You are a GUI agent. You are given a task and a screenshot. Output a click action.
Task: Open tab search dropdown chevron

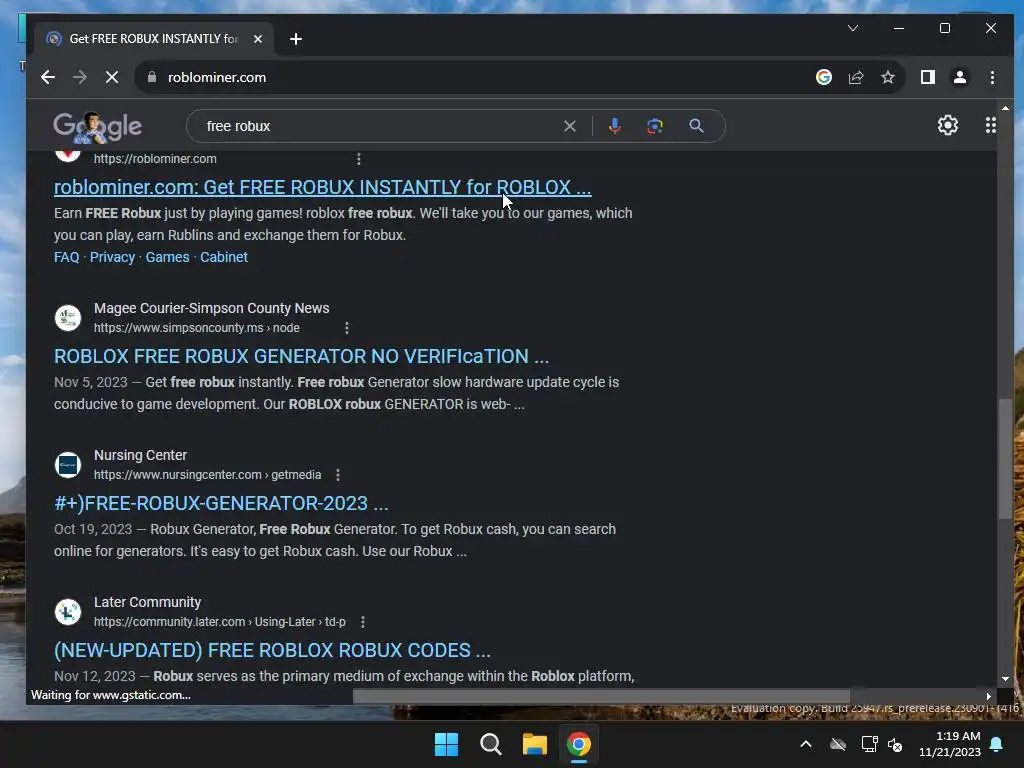pos(852,28)
